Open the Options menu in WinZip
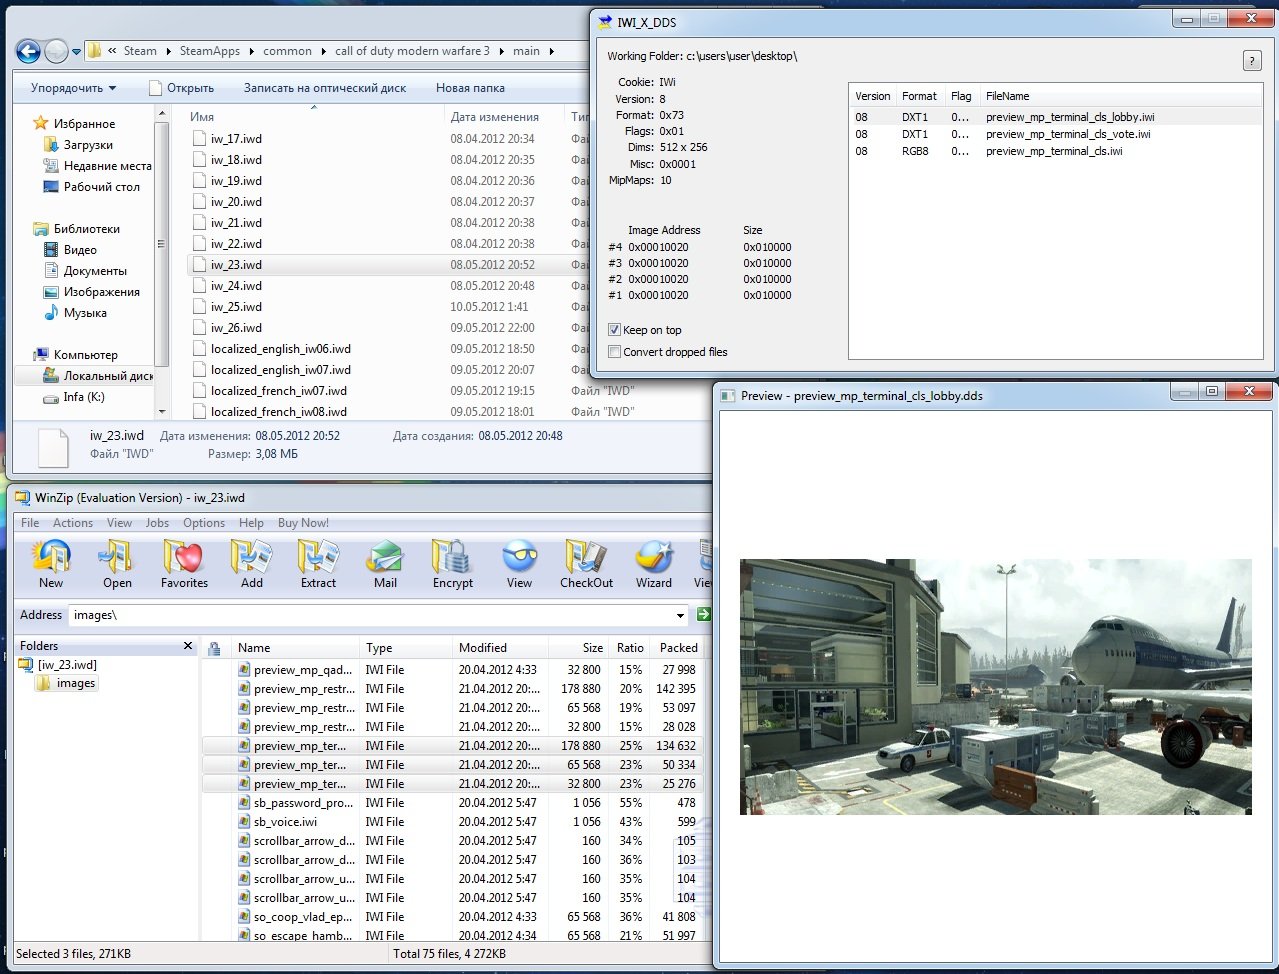The image size is (1279, 974). pos(204,523)
